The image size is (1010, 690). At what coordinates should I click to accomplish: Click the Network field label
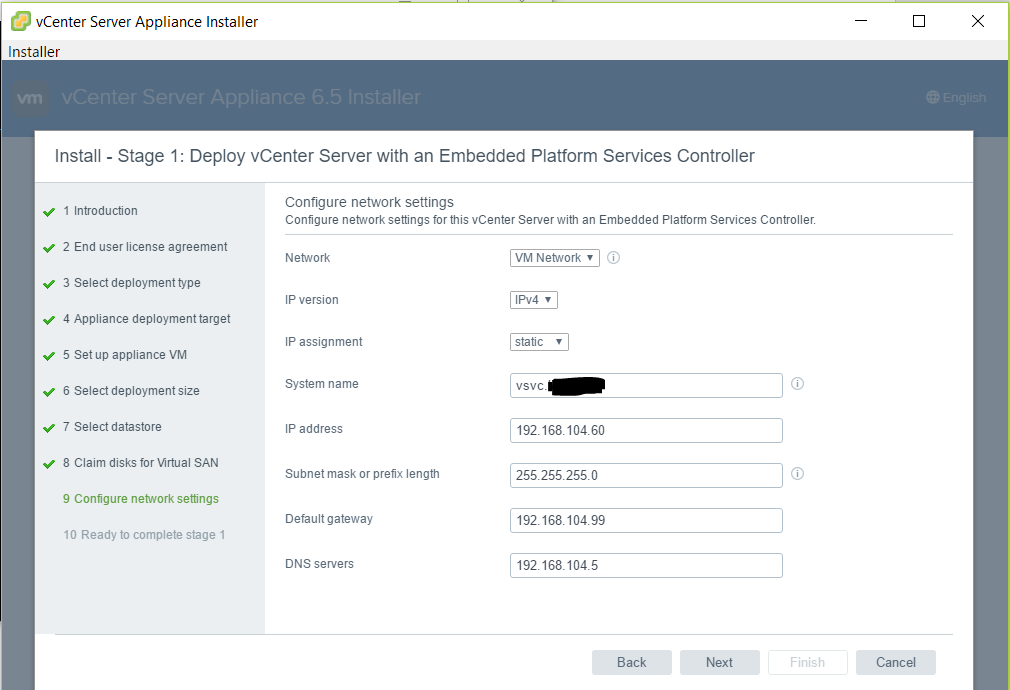(x=307, y=258)
